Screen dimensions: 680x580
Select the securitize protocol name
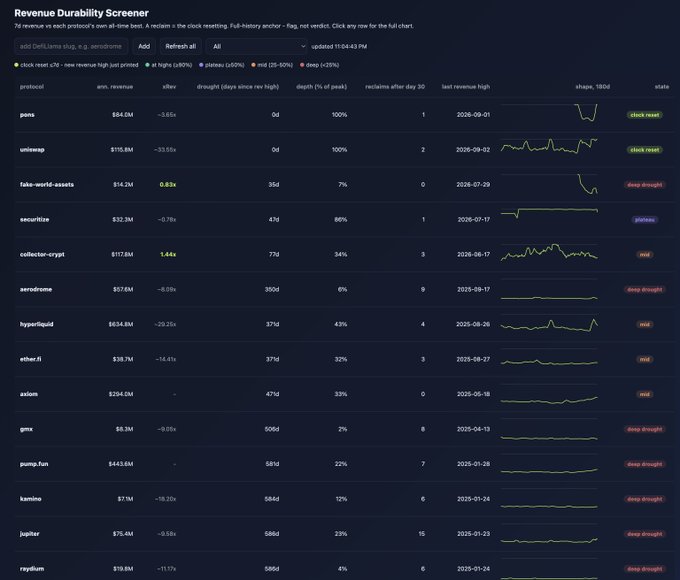(x=34, y=220)
